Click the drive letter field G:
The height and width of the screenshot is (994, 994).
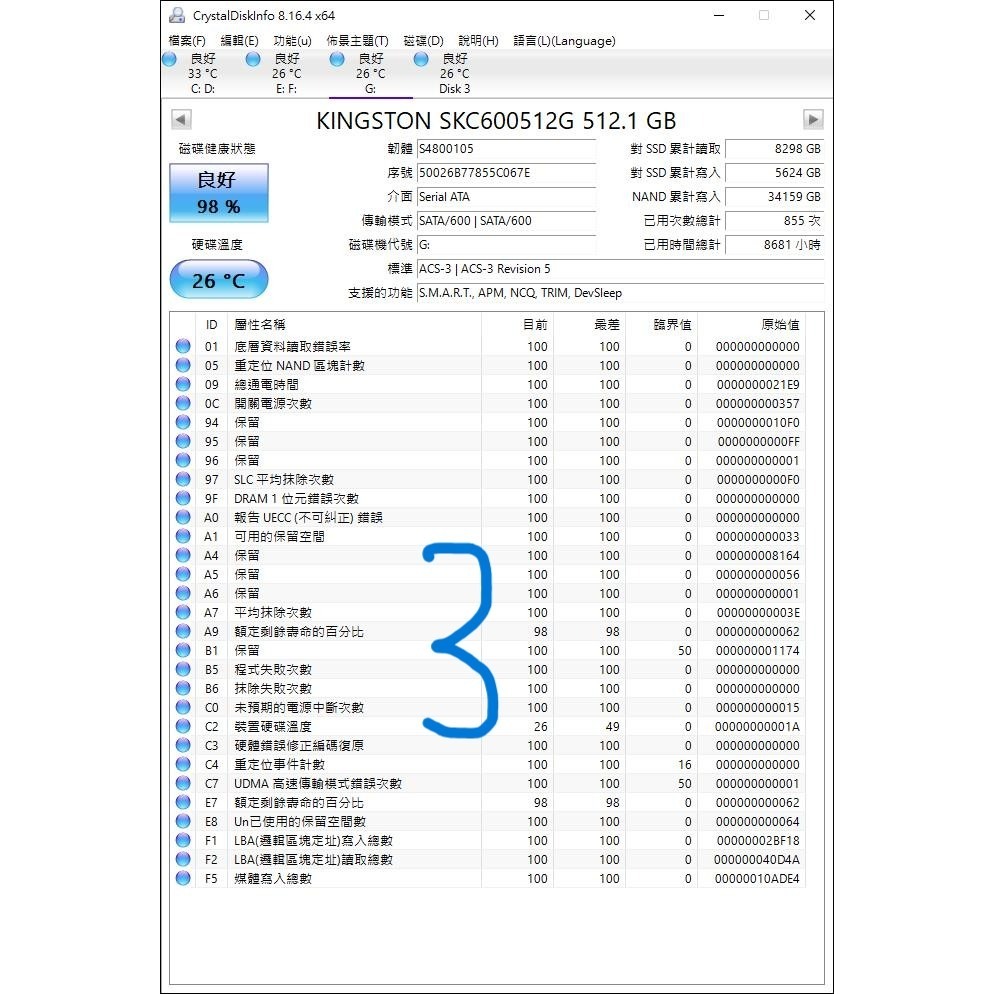click(x=506, y=245)
